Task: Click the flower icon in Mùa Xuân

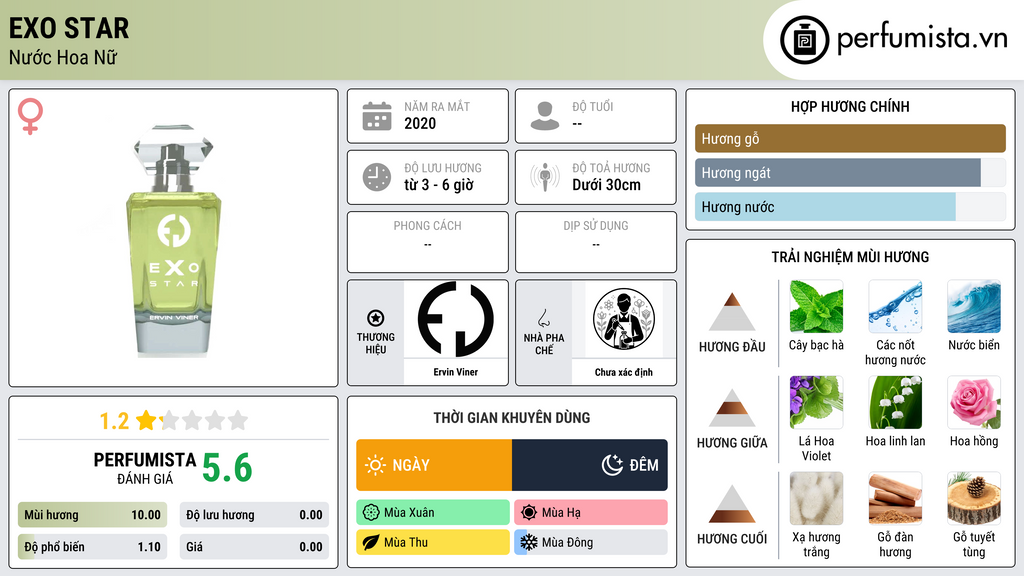Action: pyautogui.click(x=371, y=513)
